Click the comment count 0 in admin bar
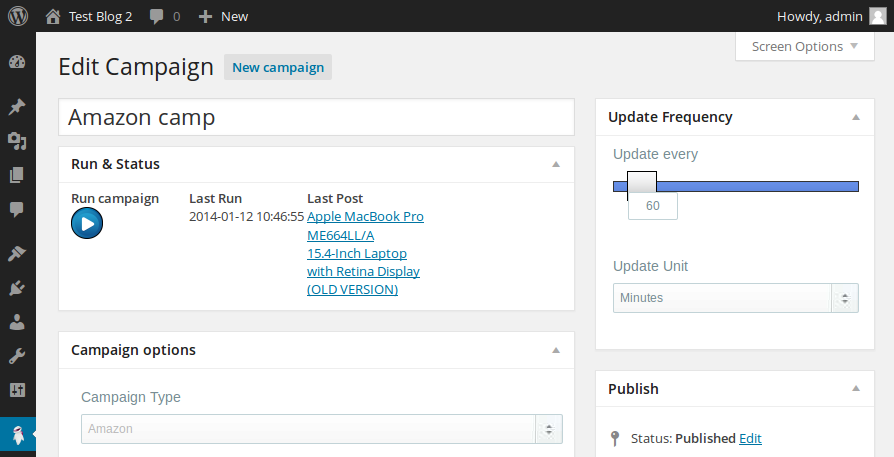 (x=176, y=17)
